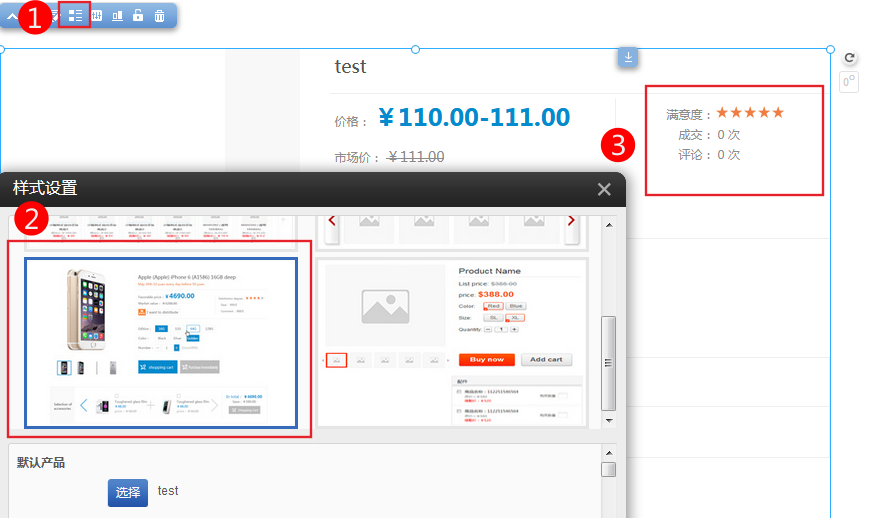Click the 0° rotation angle box
Screen dimensions: 871x518
point(850,82)
